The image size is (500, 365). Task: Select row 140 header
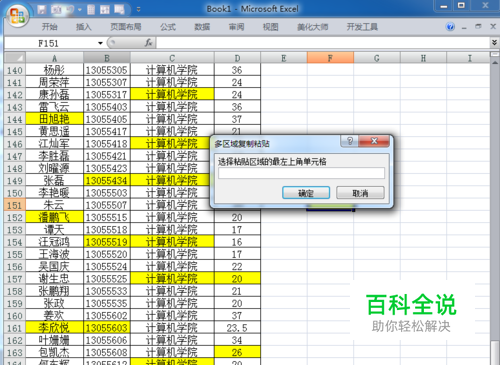pos(15,70)
